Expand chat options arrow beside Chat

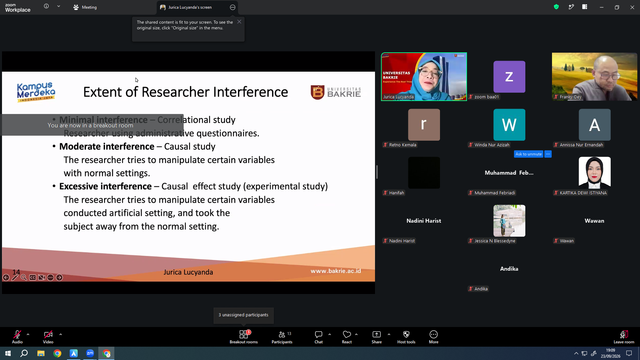tap(329, 334)
